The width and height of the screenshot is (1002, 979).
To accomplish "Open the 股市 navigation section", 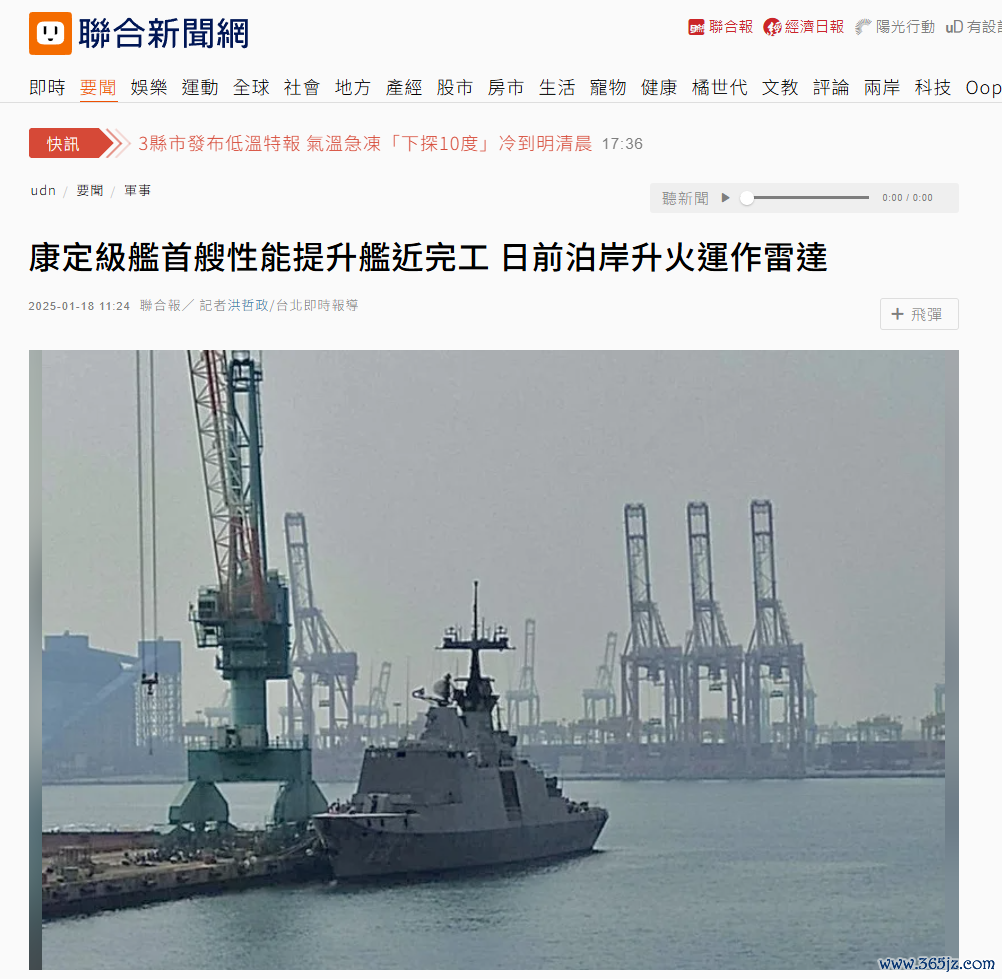I will coord(455,88).
